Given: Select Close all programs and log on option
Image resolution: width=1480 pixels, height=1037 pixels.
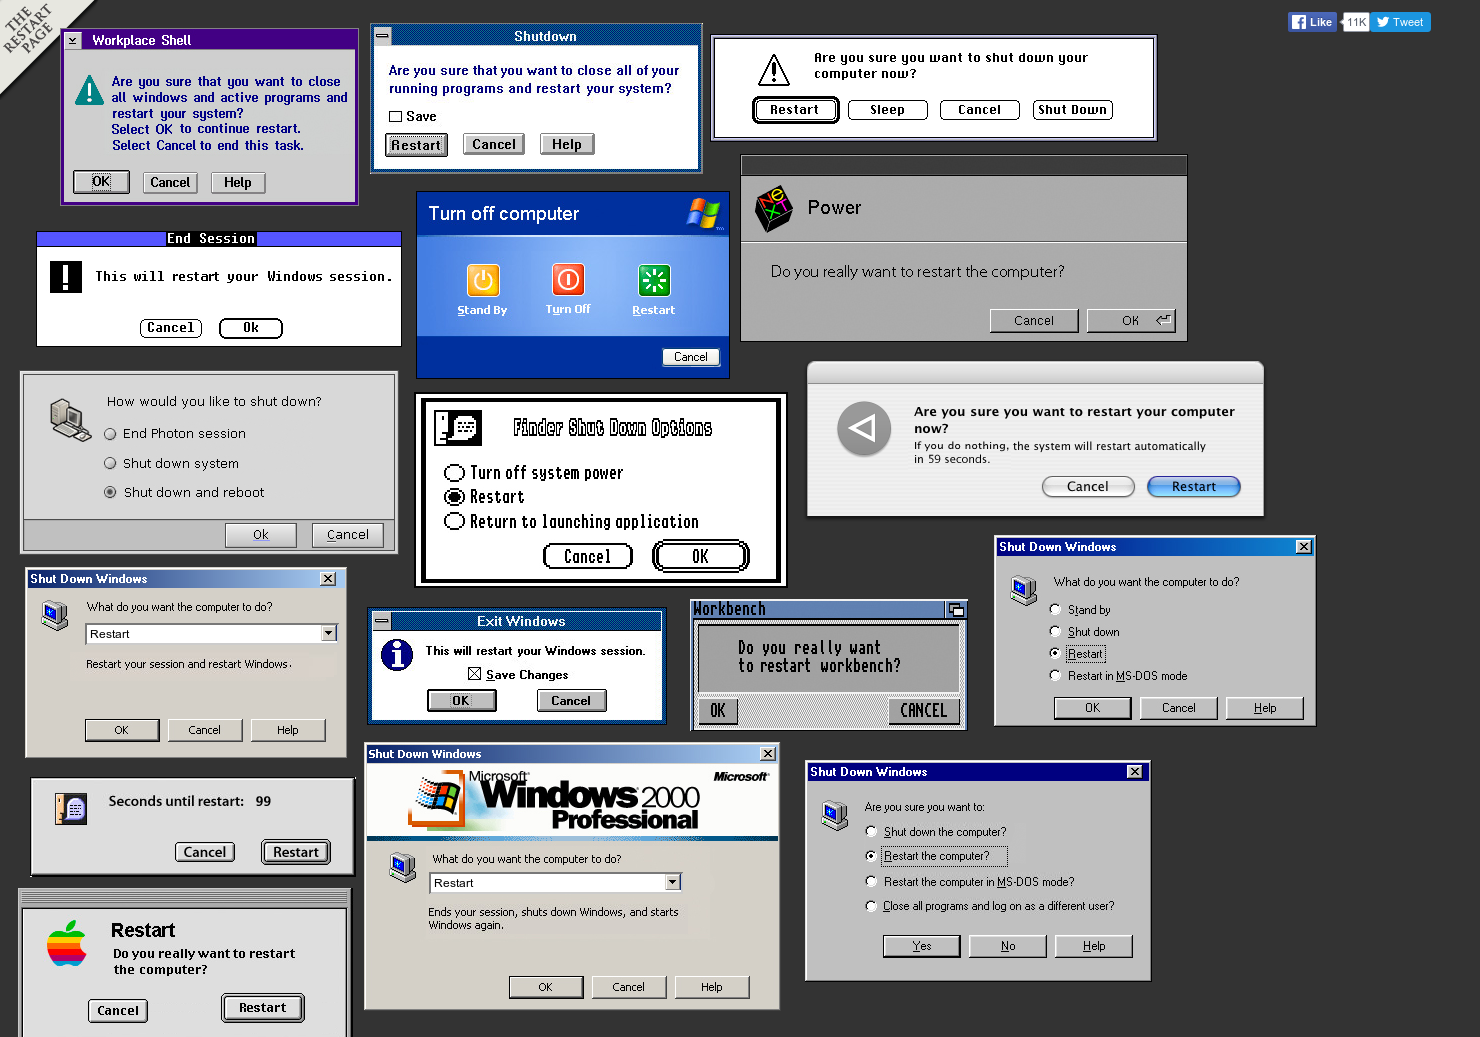Looking at the screenshot, I should click(871, 906).
